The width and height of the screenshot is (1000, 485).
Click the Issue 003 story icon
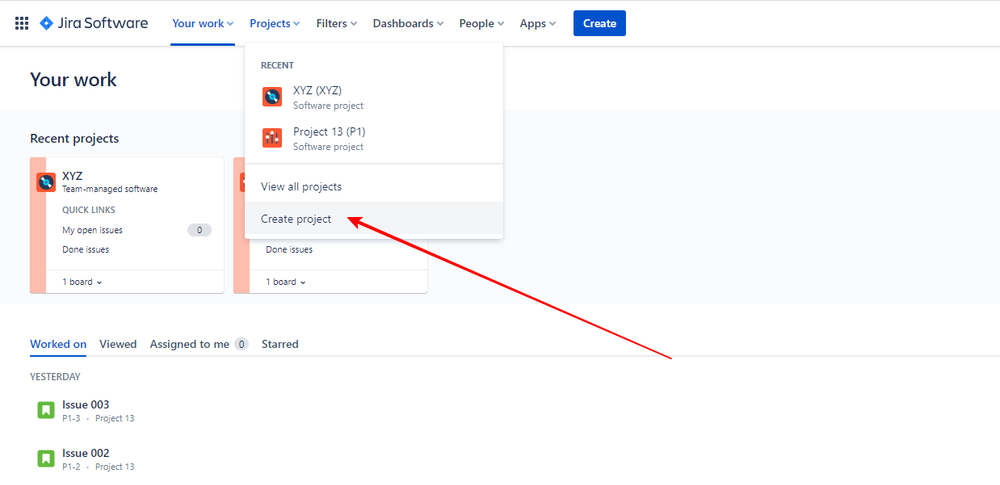tap(45, 410)
